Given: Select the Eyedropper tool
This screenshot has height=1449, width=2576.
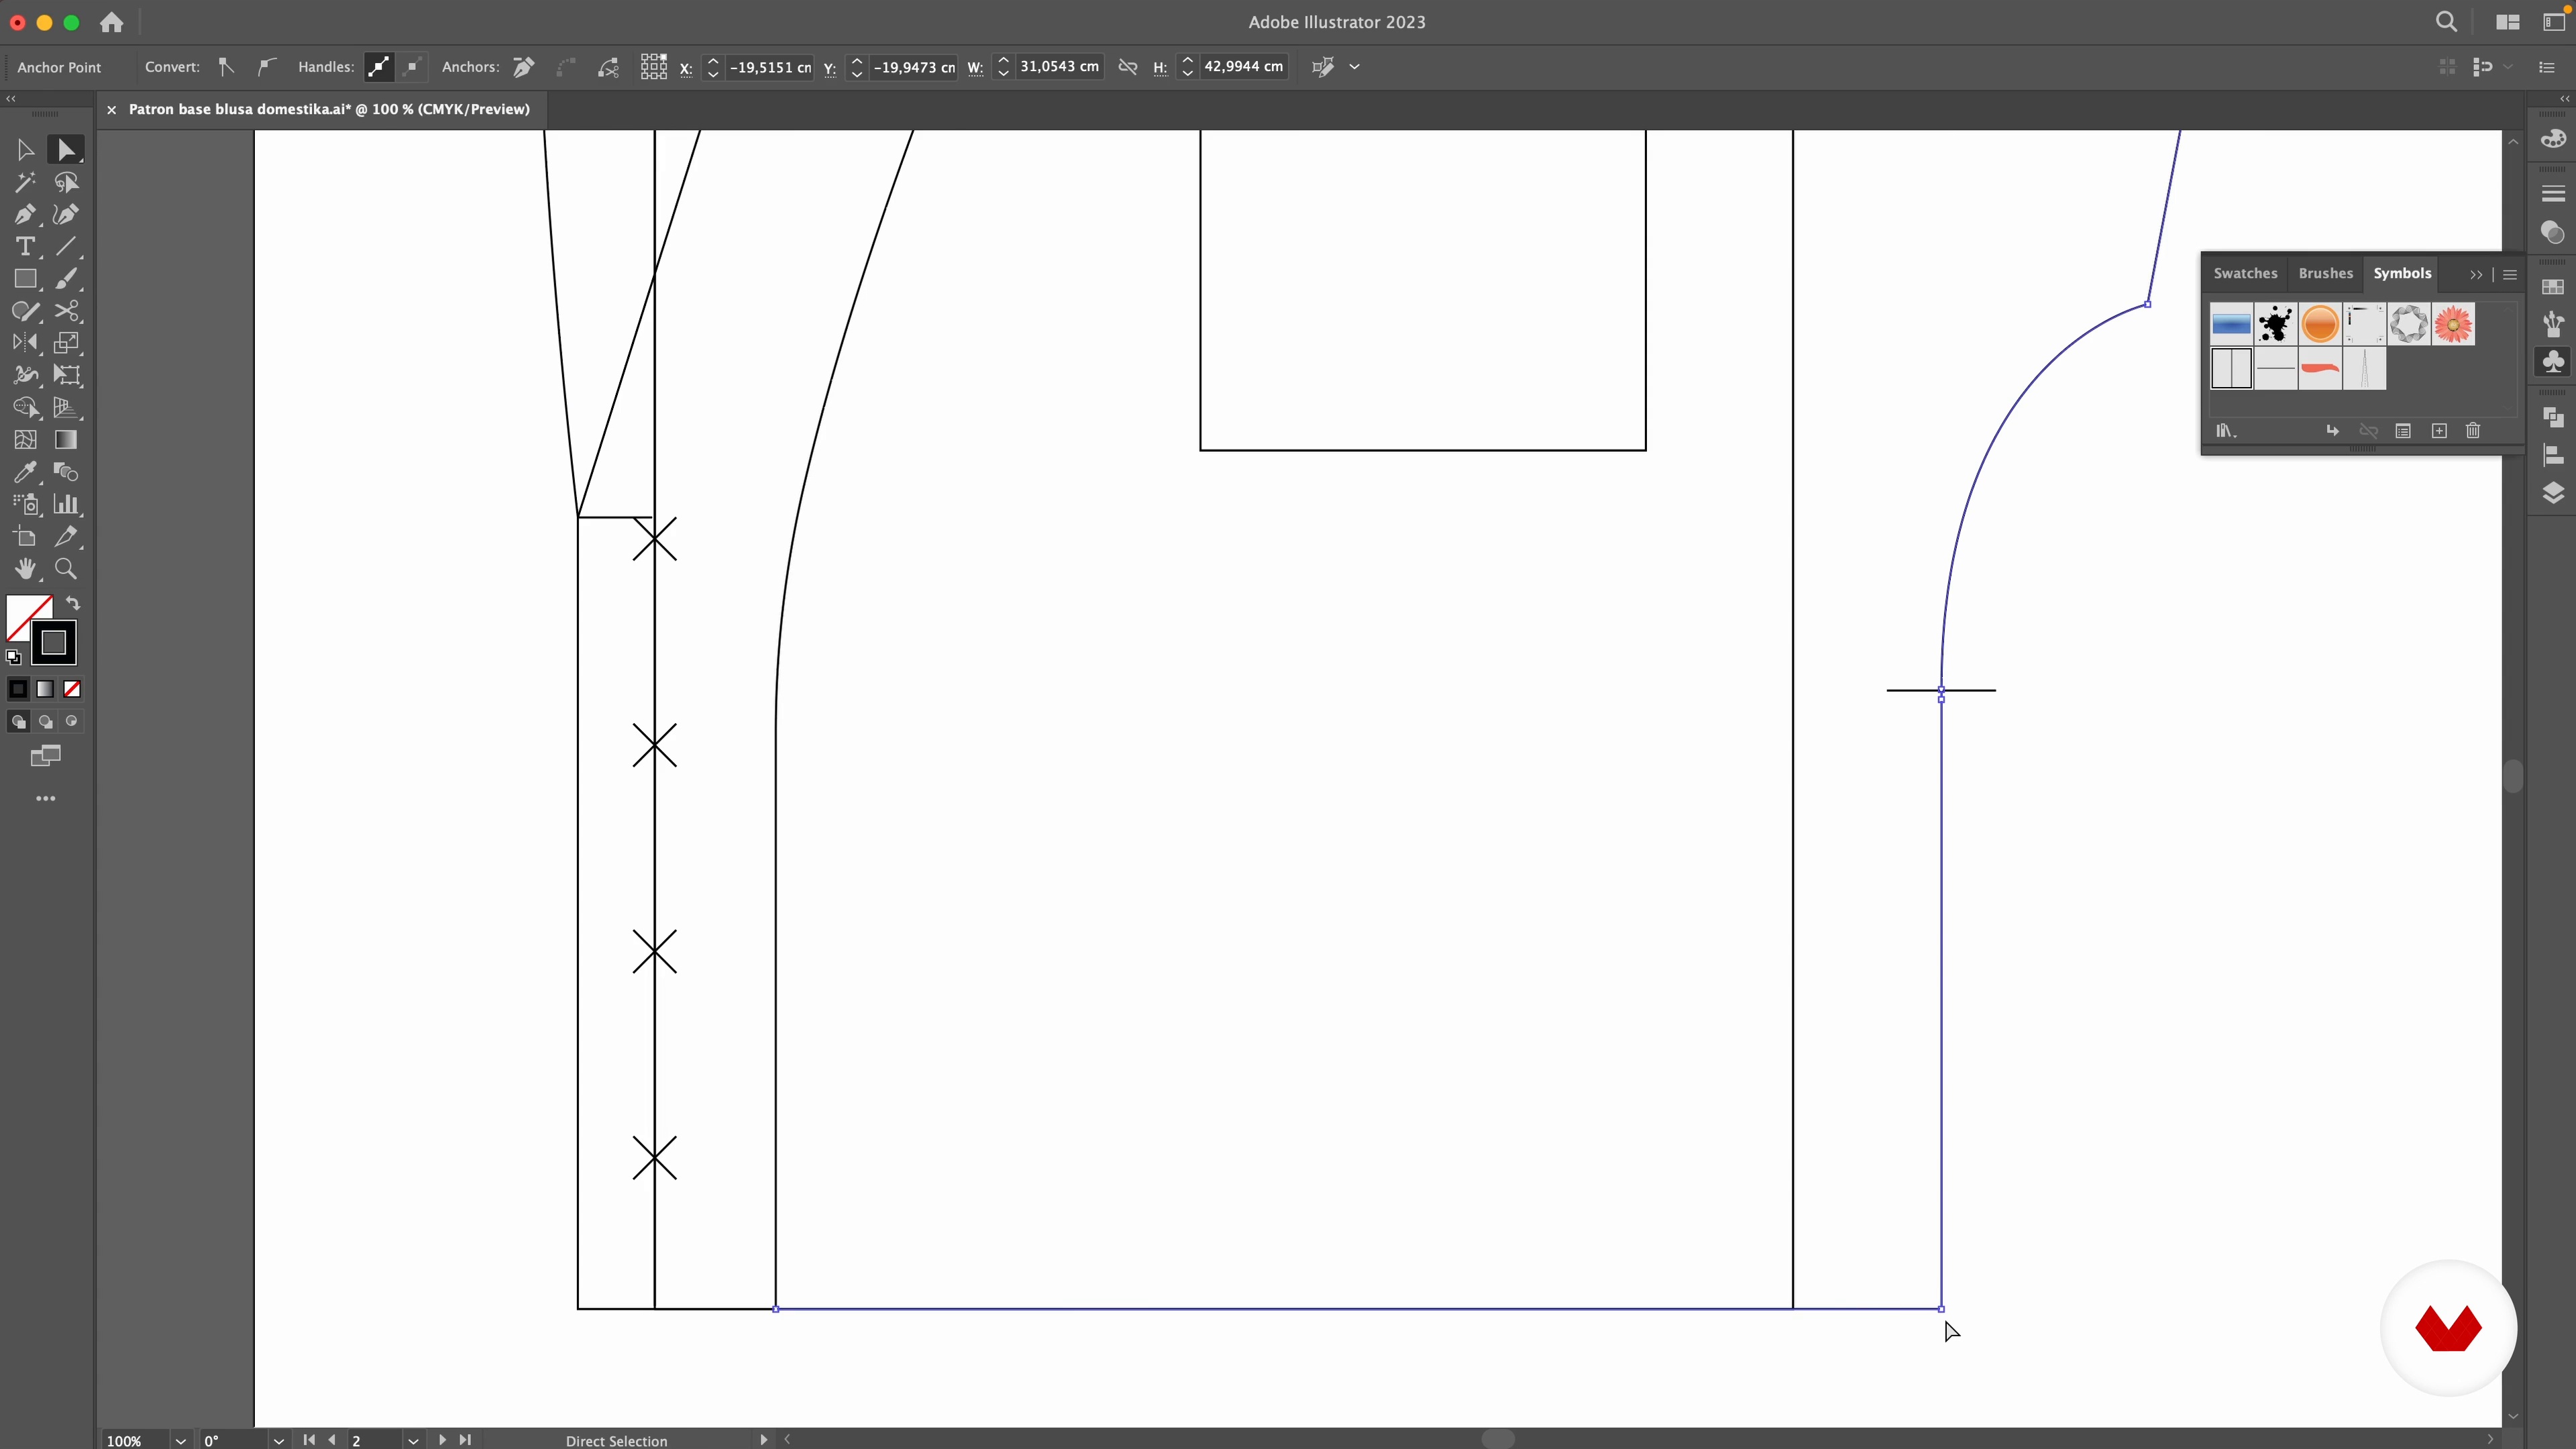Looking at the screenshot, I should 25,472.
